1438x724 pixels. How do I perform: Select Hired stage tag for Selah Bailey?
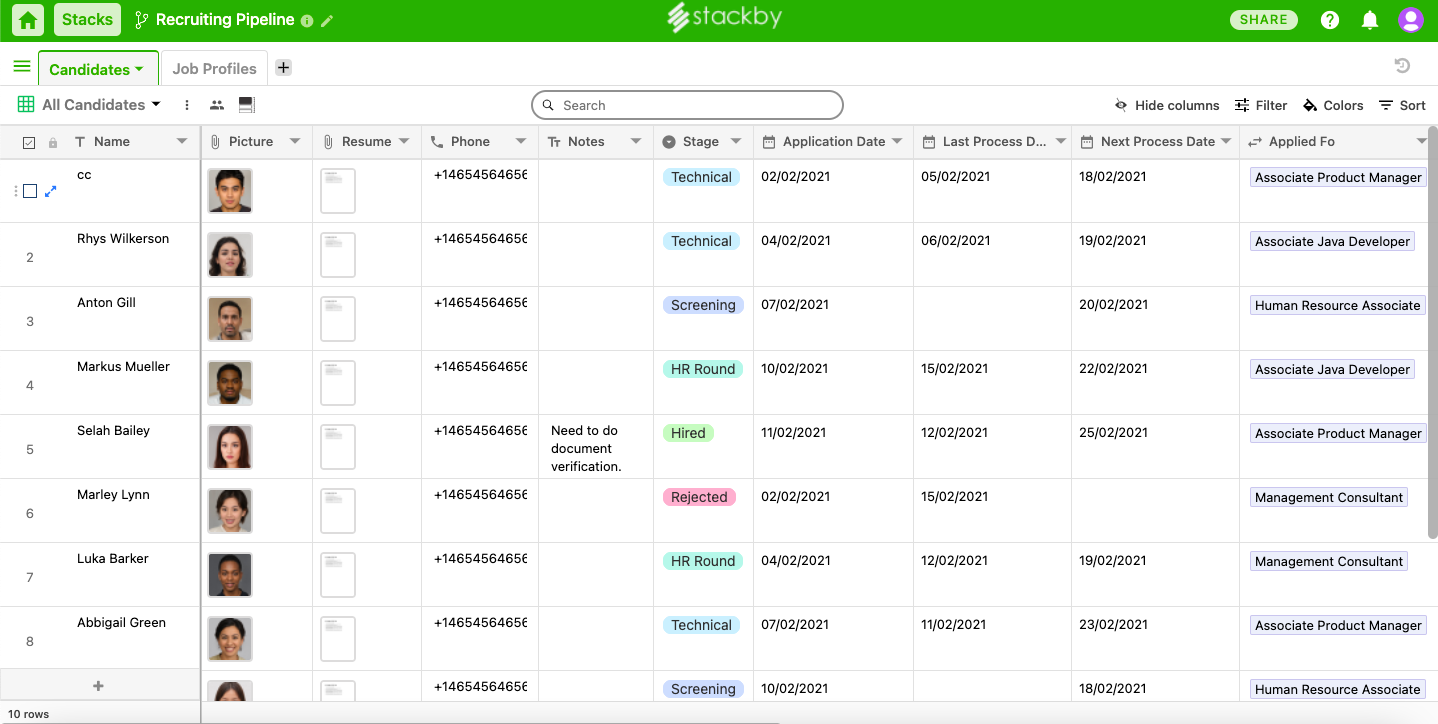(688, 433)
